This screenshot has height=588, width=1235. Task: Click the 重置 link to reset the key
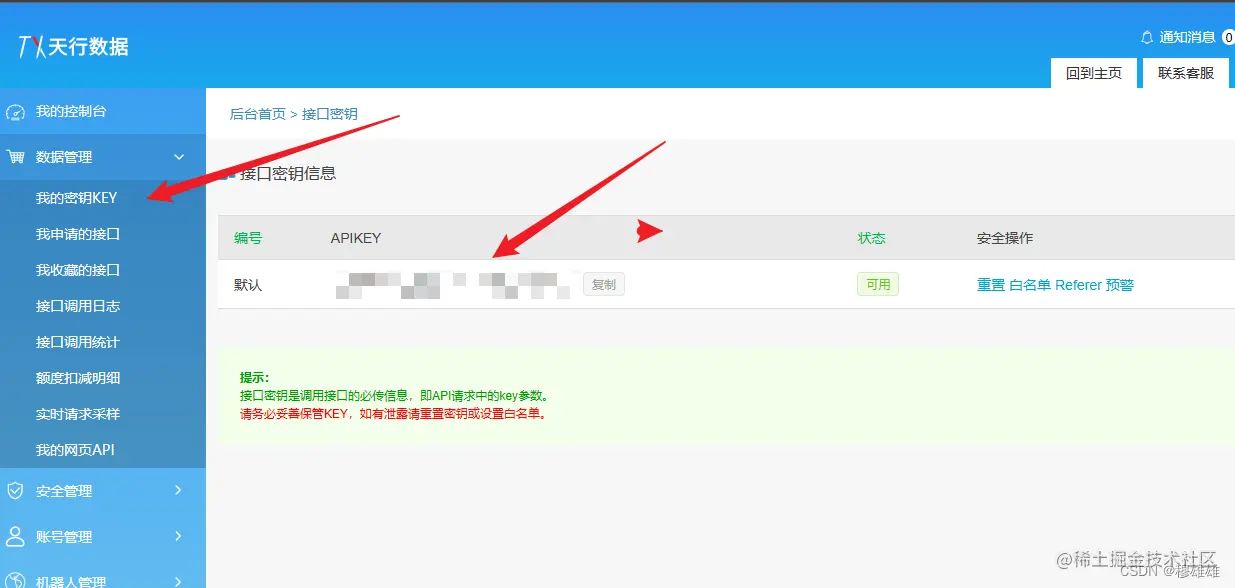(x=989, y=284)
